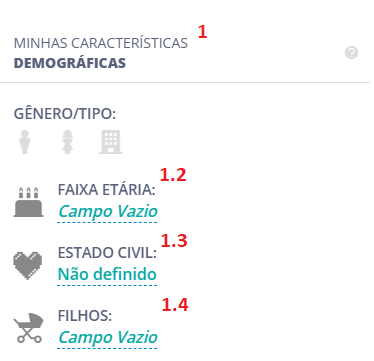The height and width of the screenshot is (361, 374).
Task: Click the red '1.4' annotation marker
Action: pos(175,305)
